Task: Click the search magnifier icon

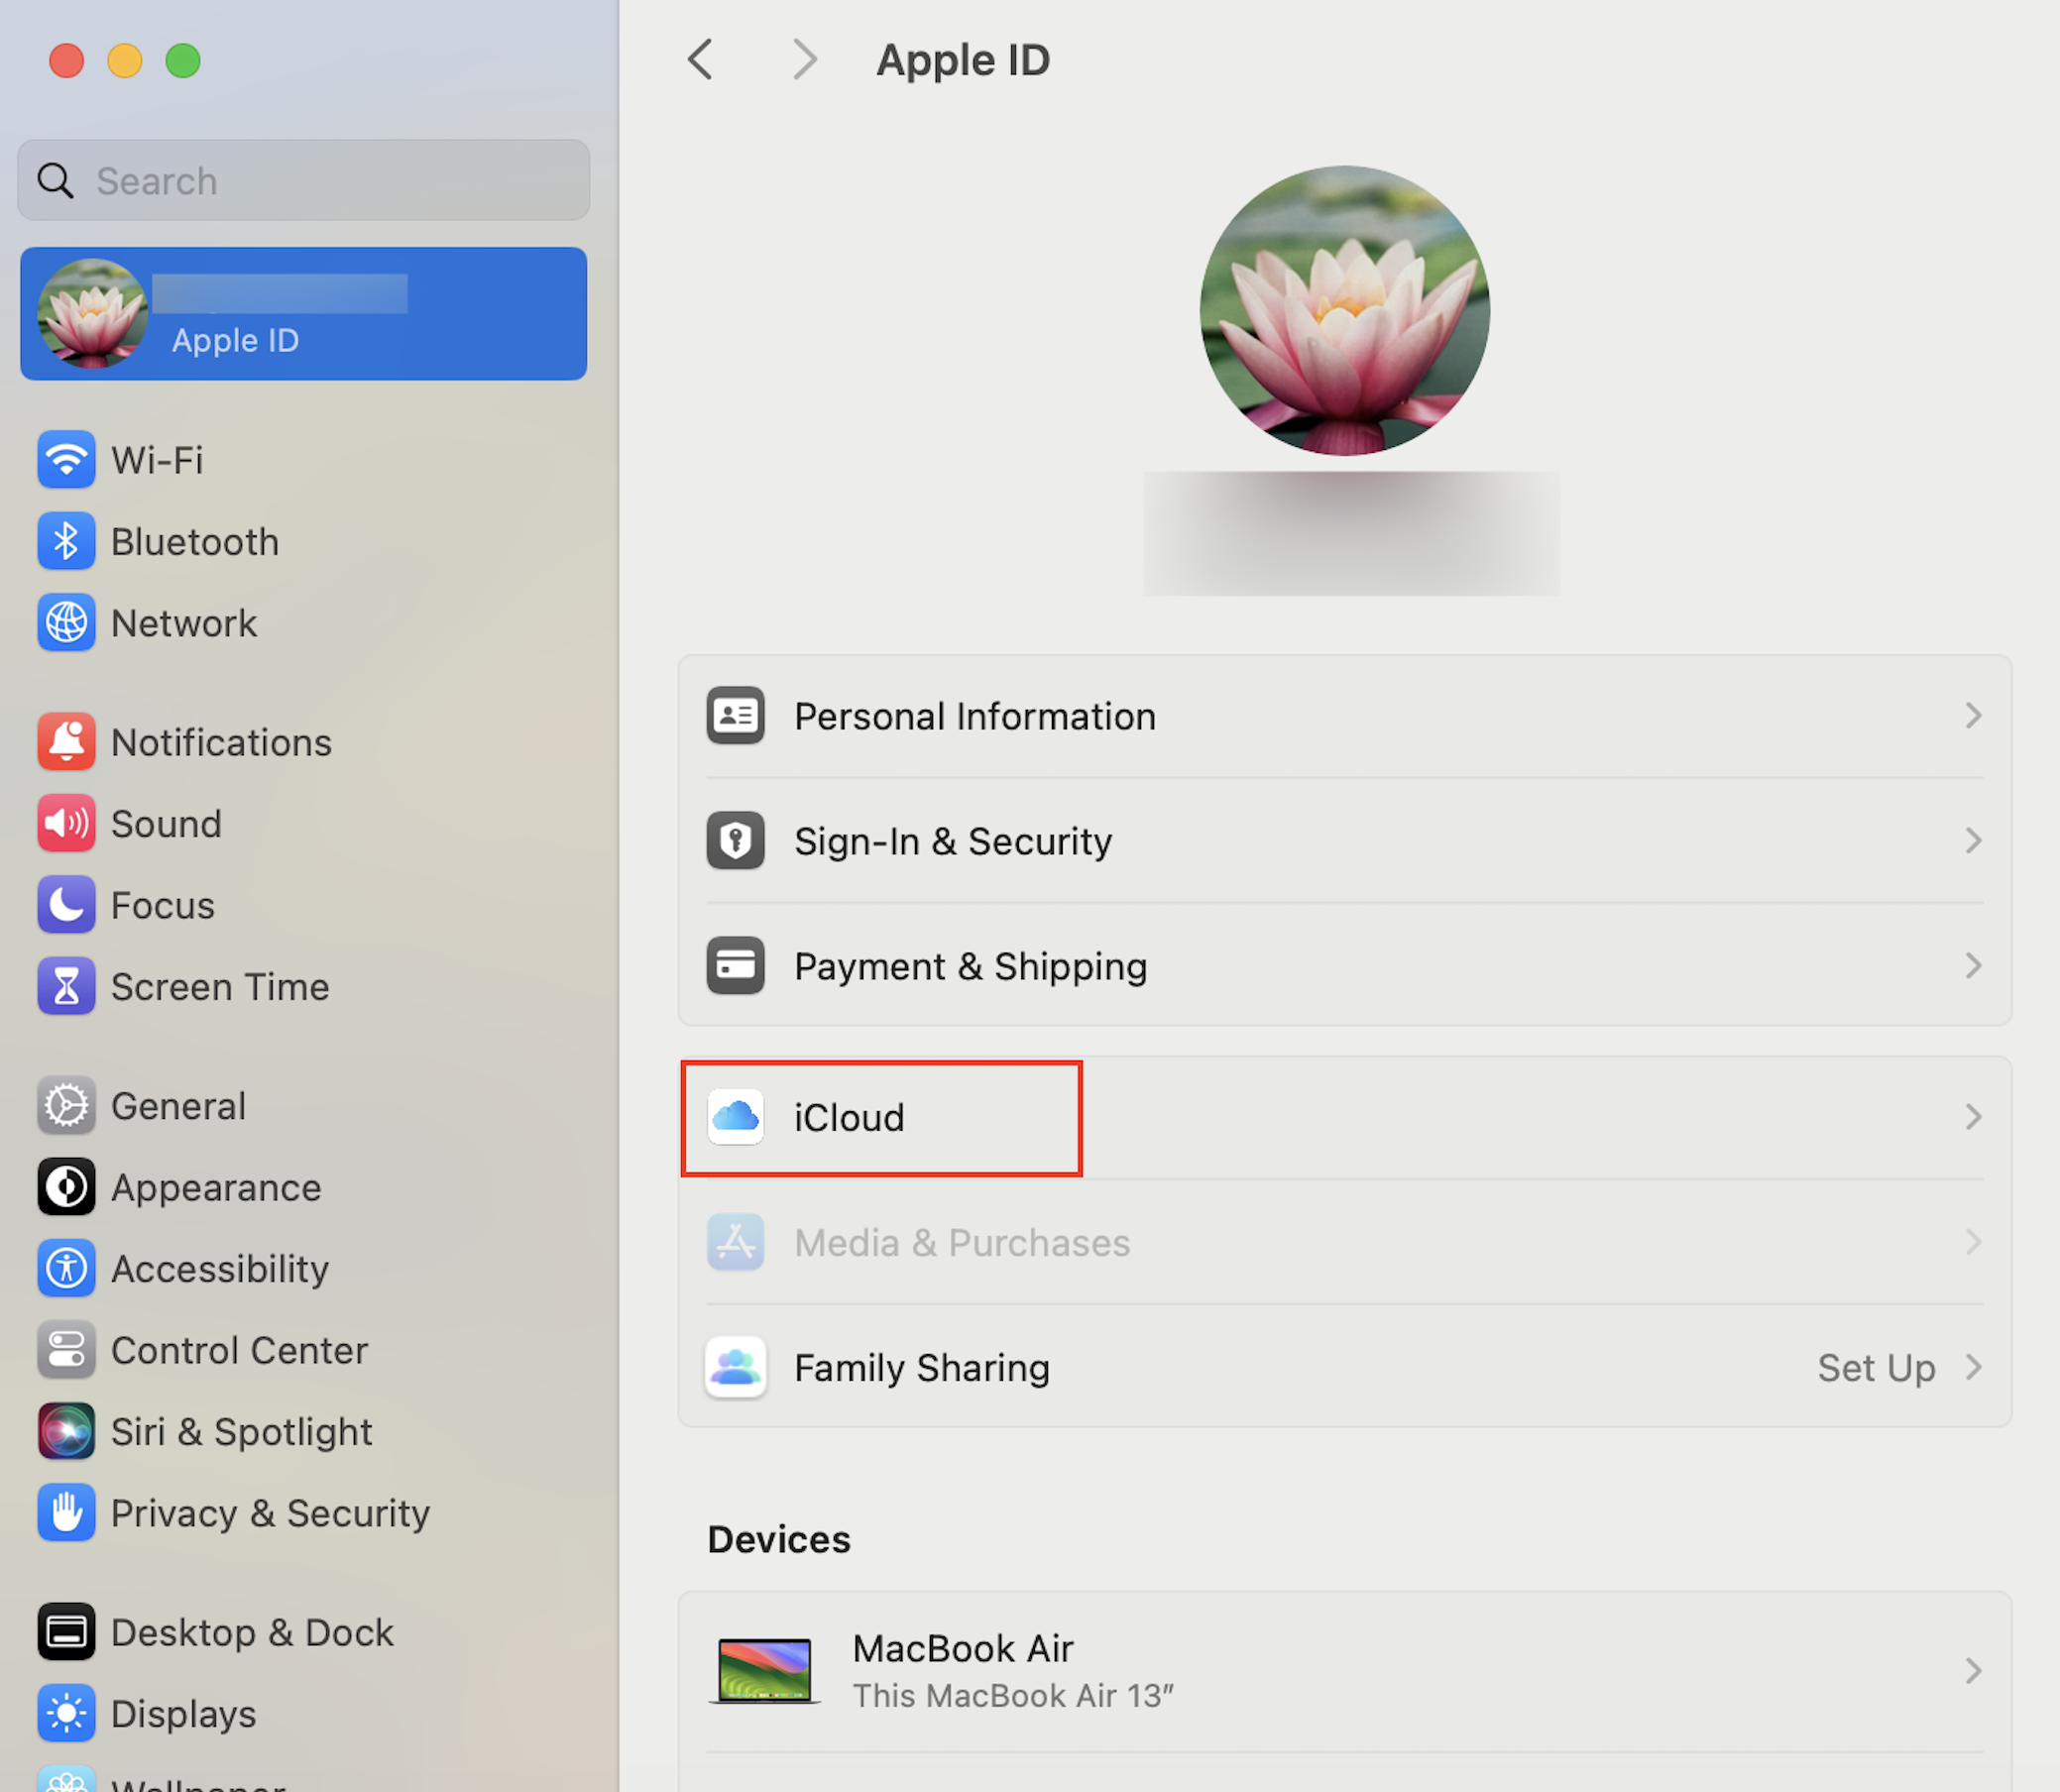Action: coord(55,181)
